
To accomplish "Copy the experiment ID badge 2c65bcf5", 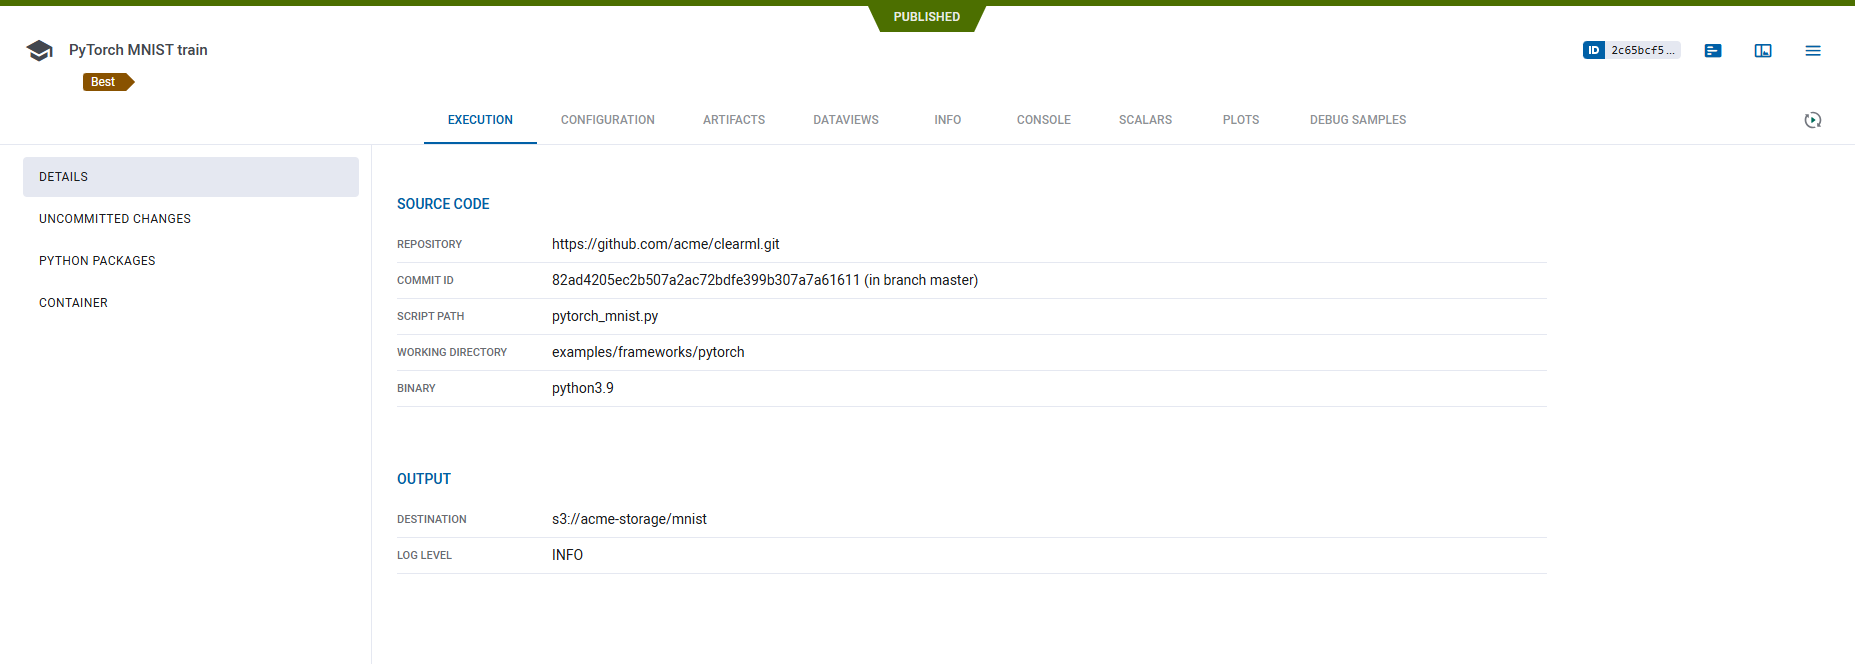I will [x=1631, y=50].
